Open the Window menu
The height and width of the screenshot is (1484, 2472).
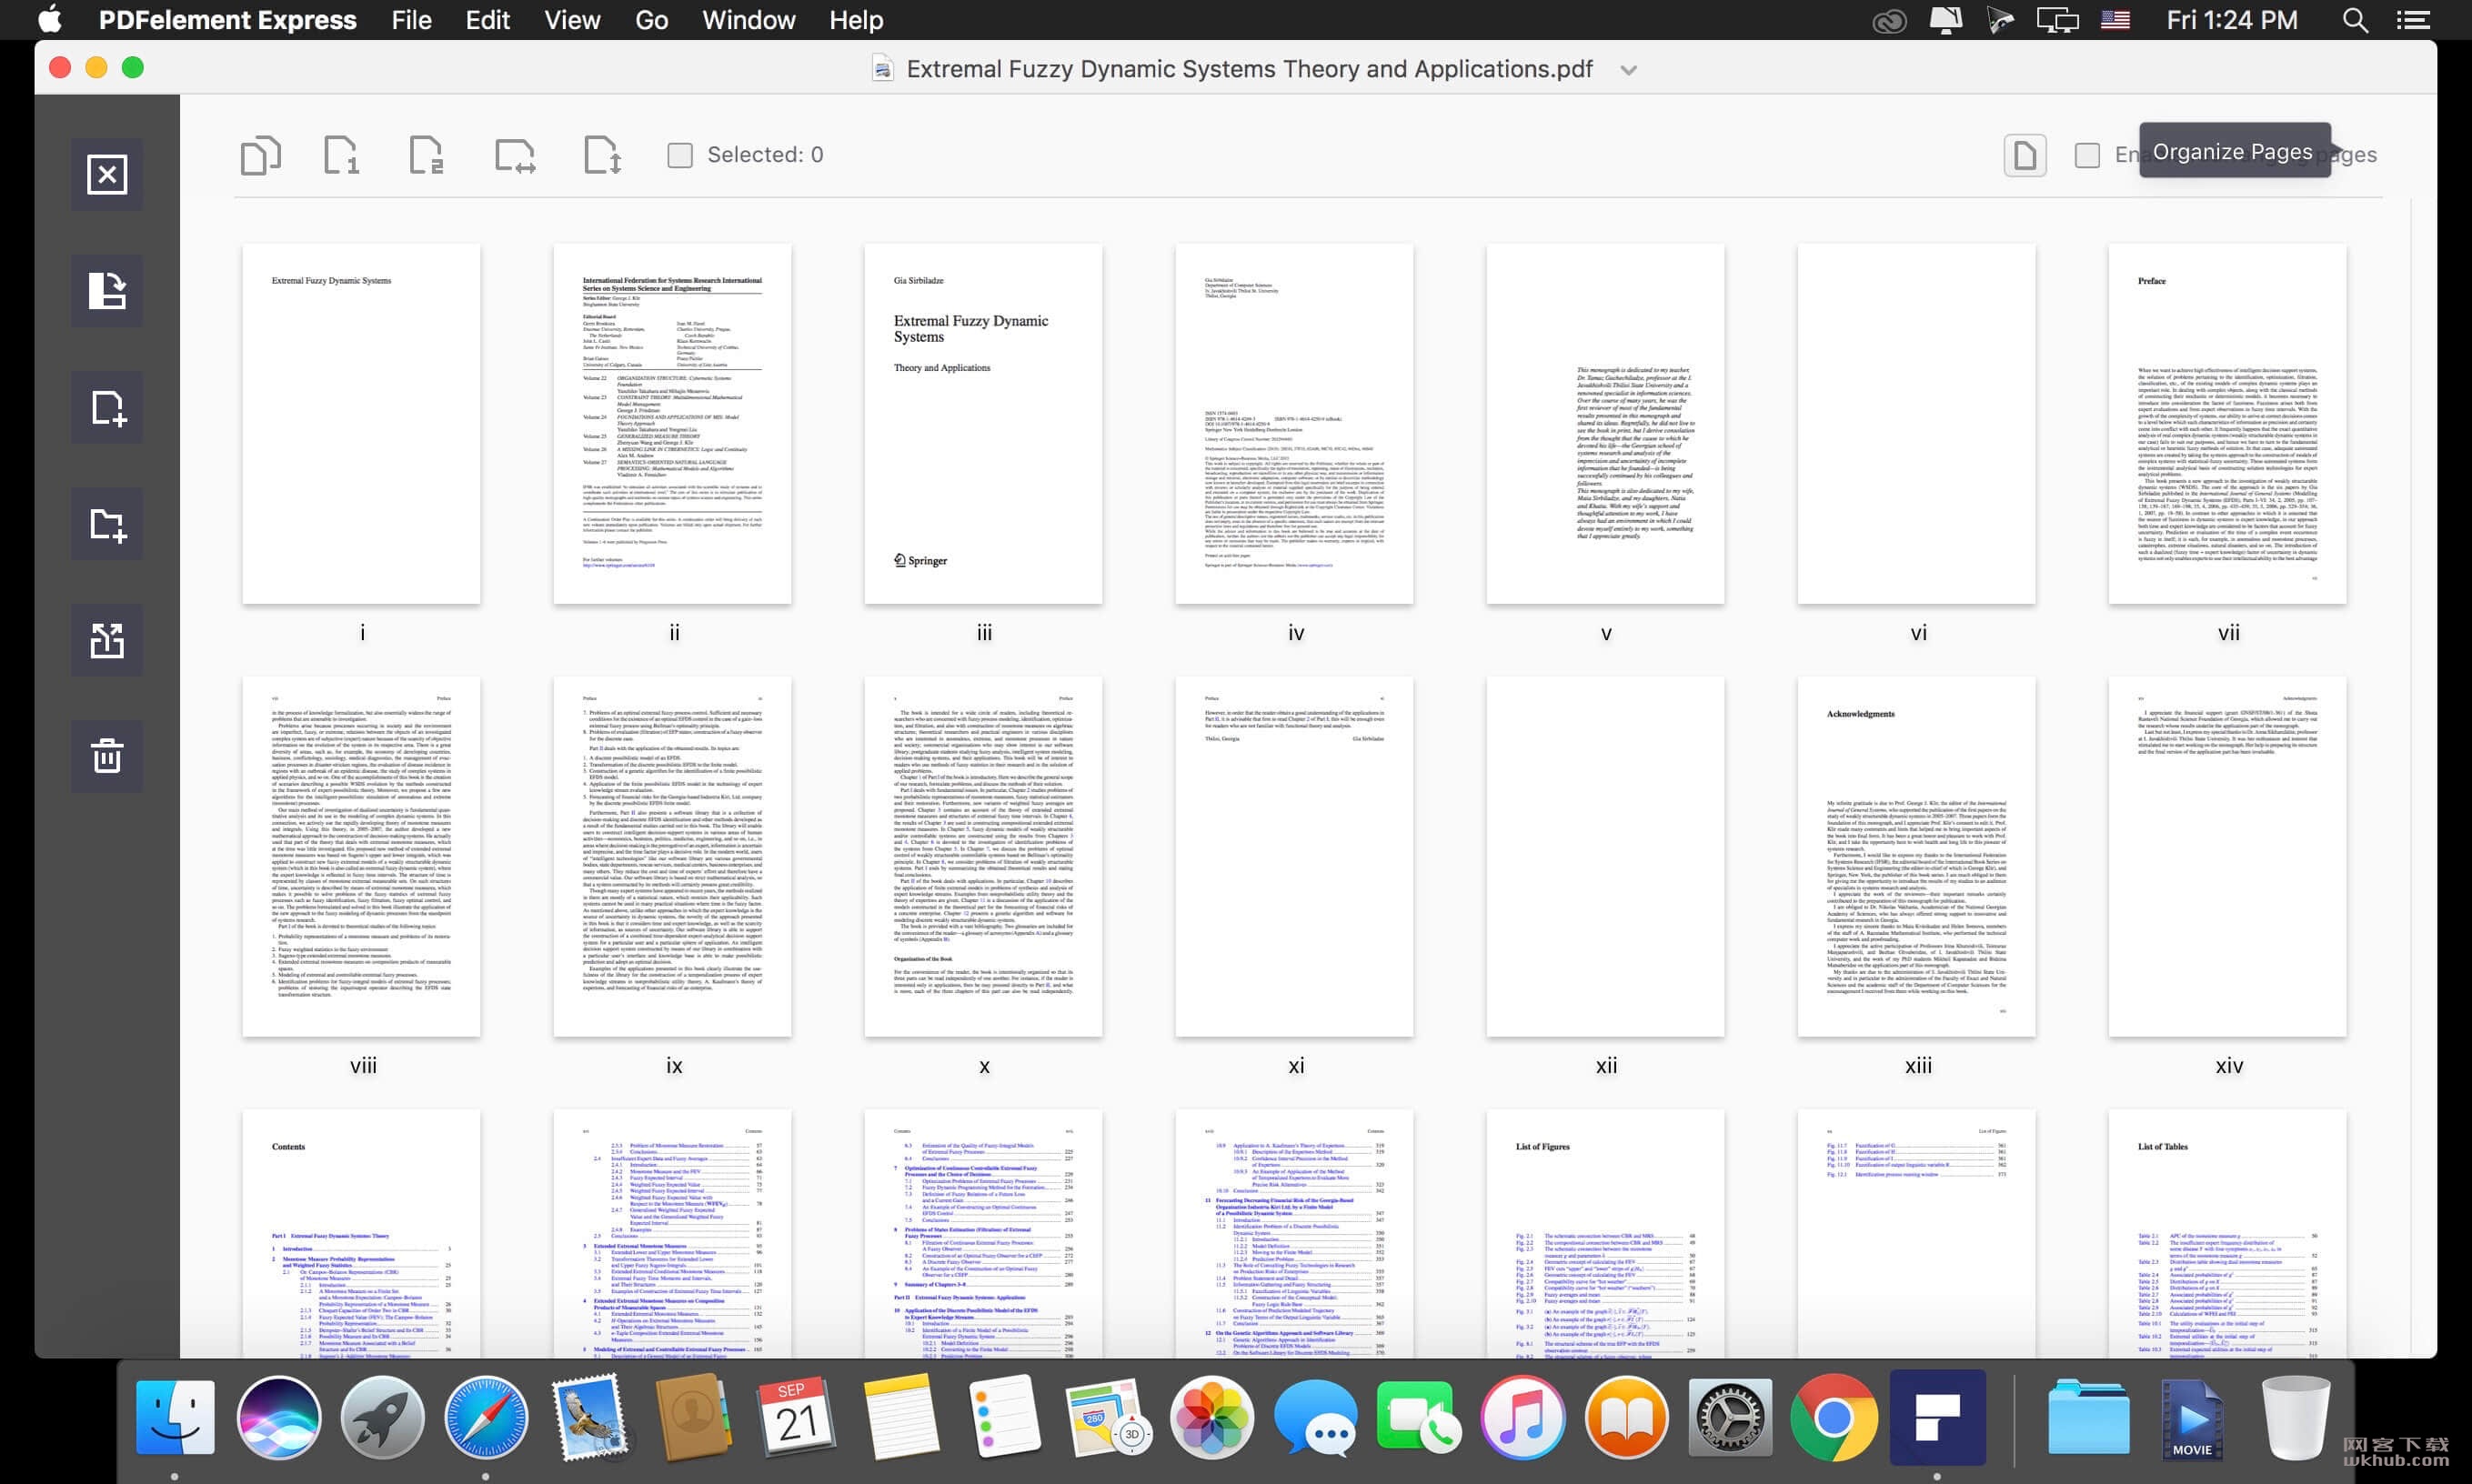tap(748, 20)
